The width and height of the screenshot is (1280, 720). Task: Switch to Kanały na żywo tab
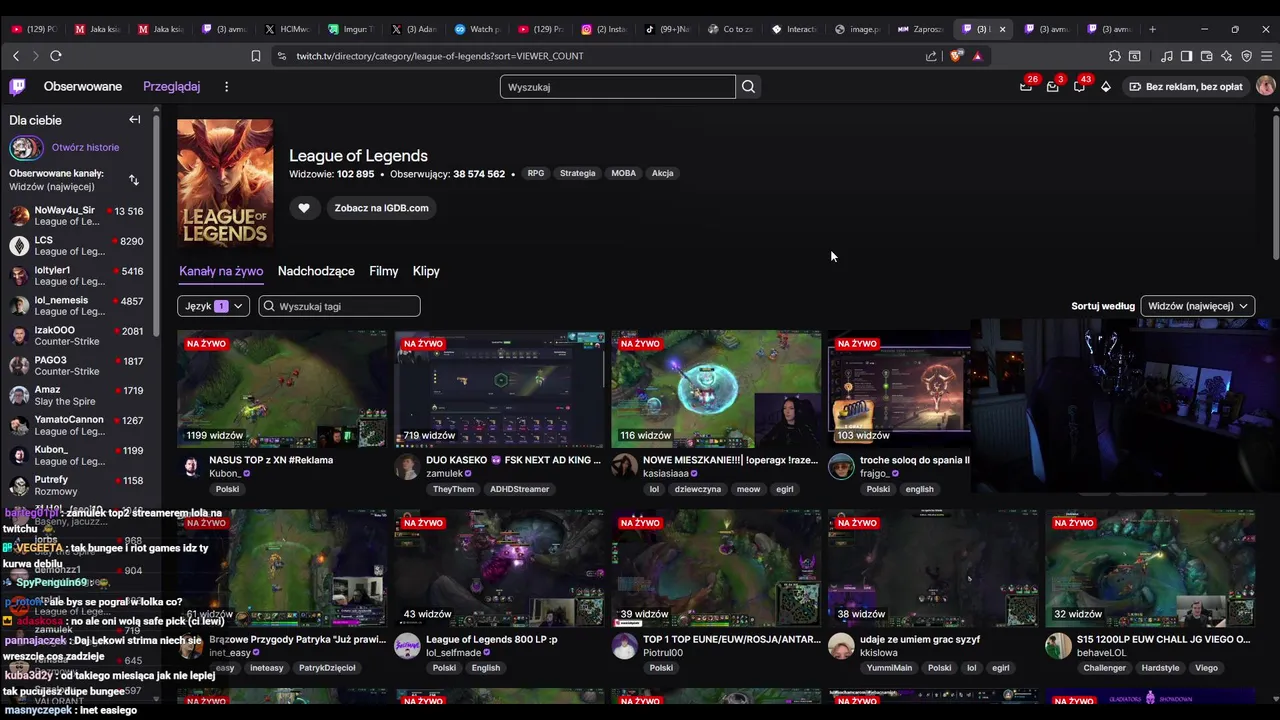(221, 271)
